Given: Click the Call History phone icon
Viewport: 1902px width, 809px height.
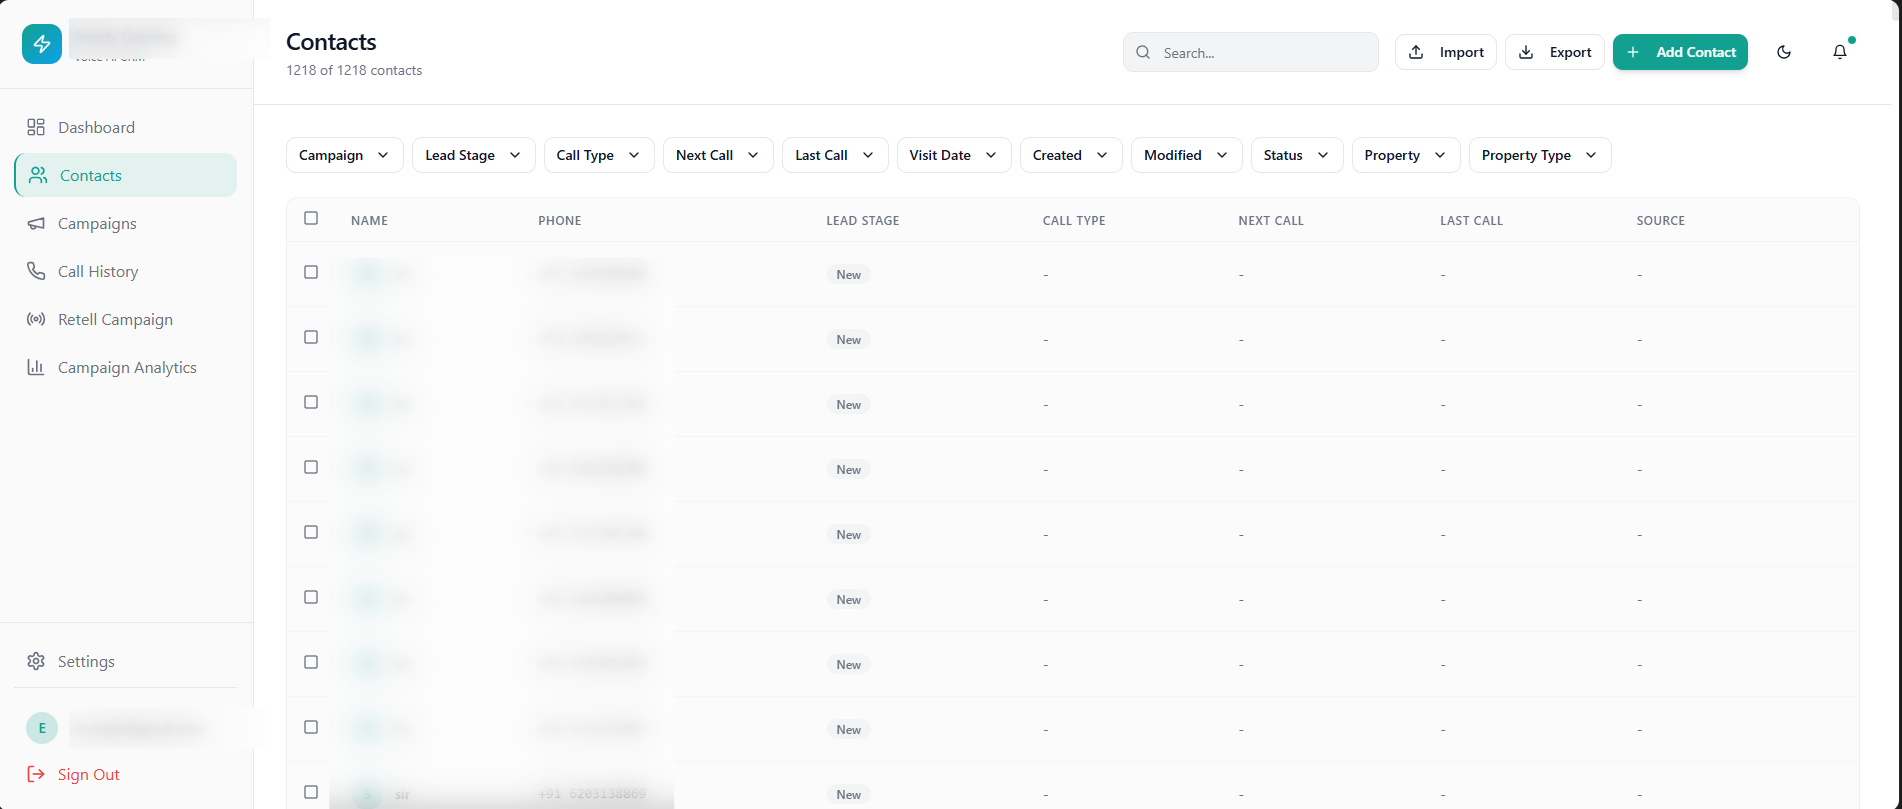Looking at the screenshot, I should (x=36, y=271).
